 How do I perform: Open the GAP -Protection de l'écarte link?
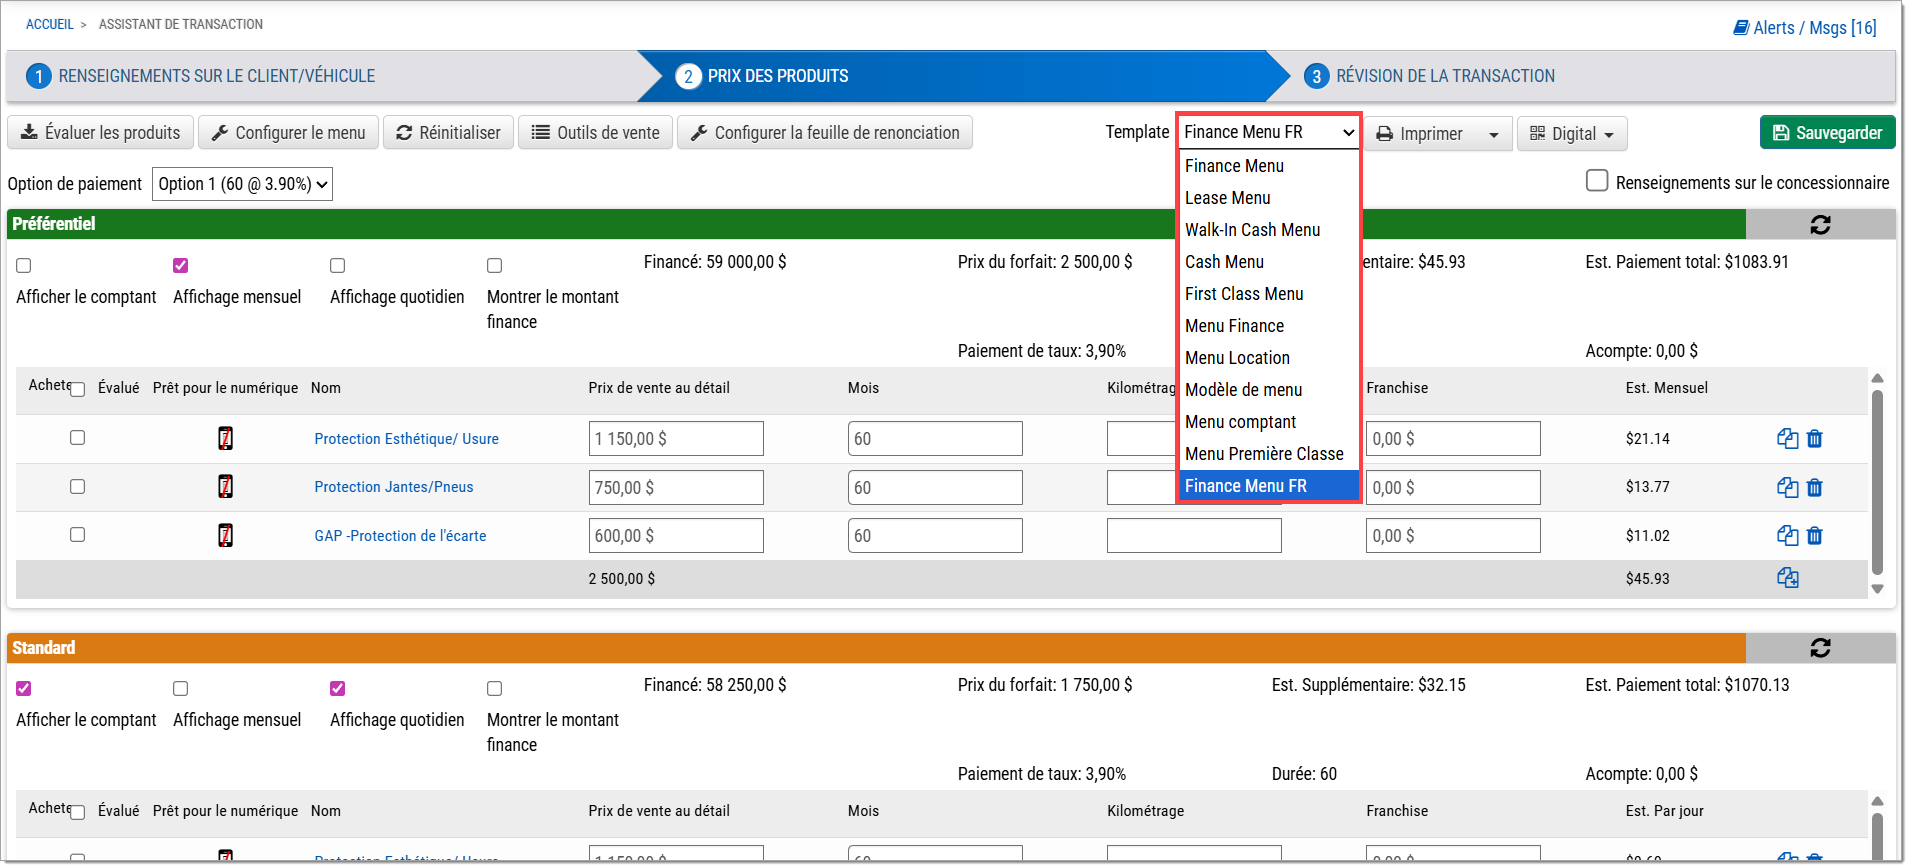[400, 536]
